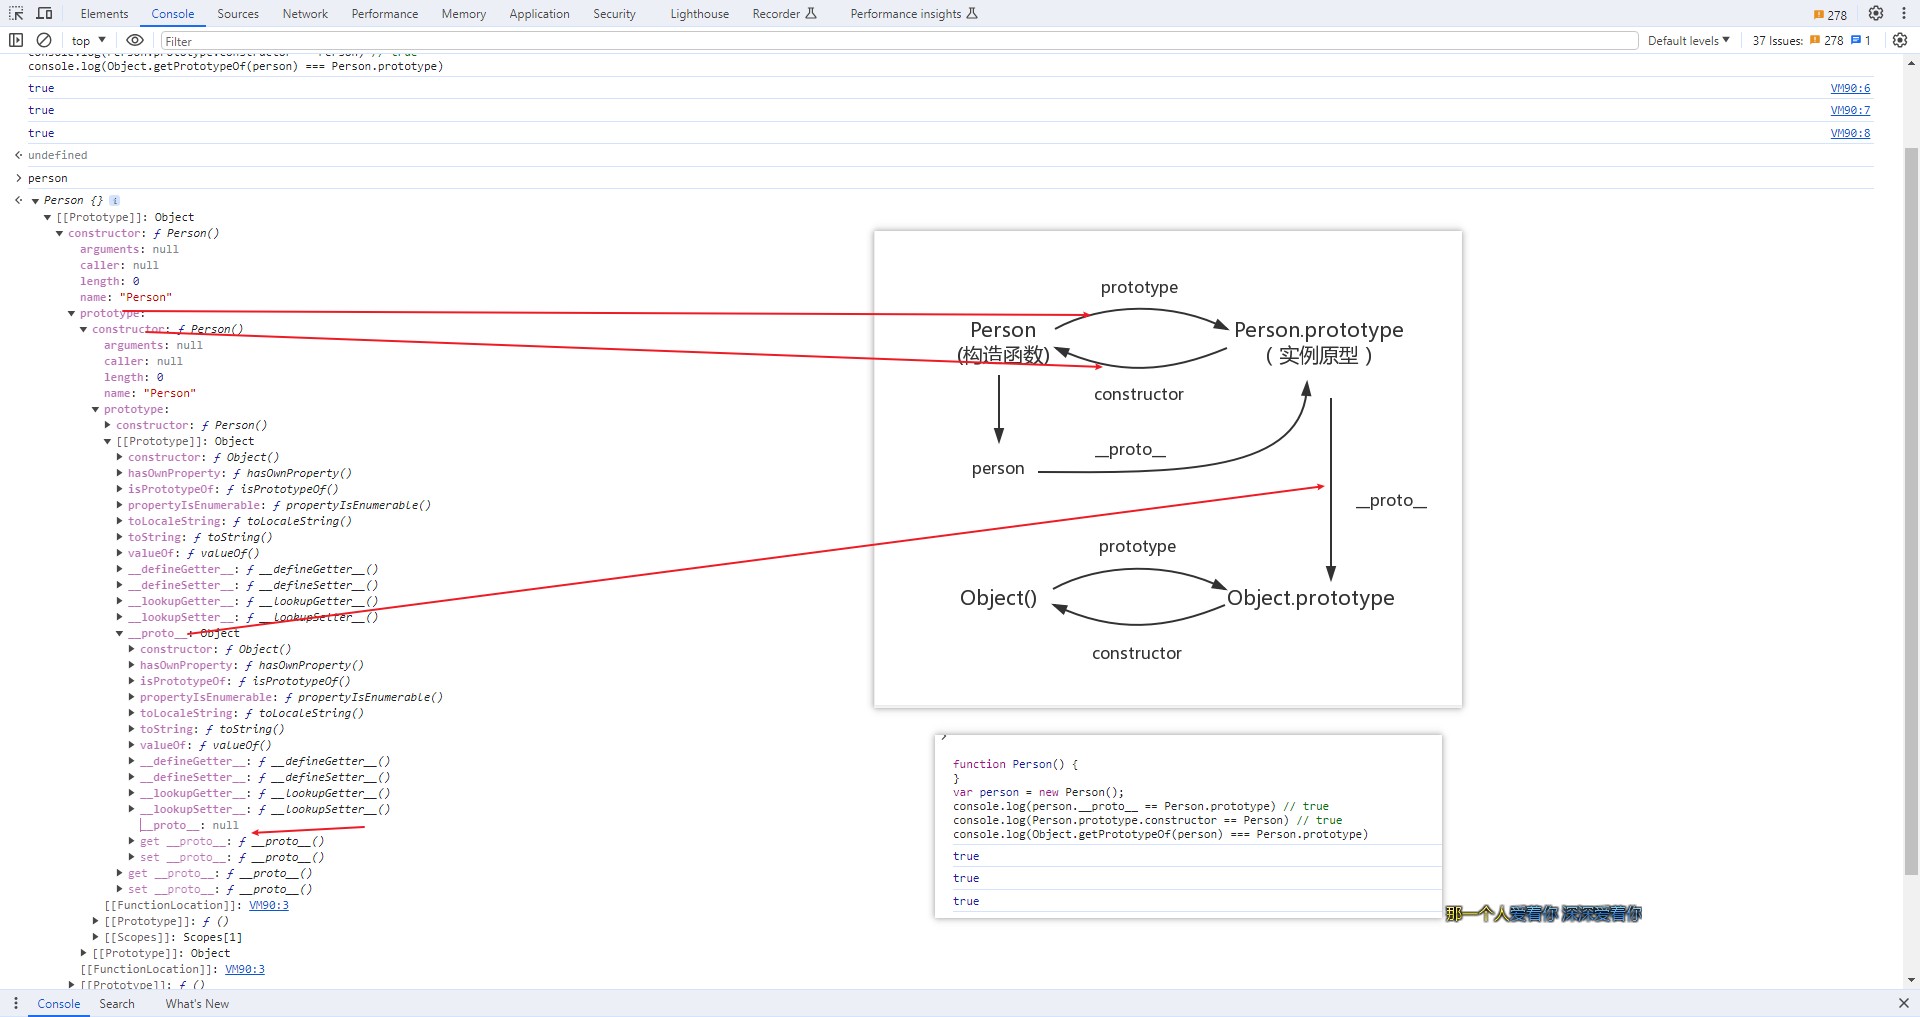Click the name: "Person" property under first constructor

[x=126, y=297]
